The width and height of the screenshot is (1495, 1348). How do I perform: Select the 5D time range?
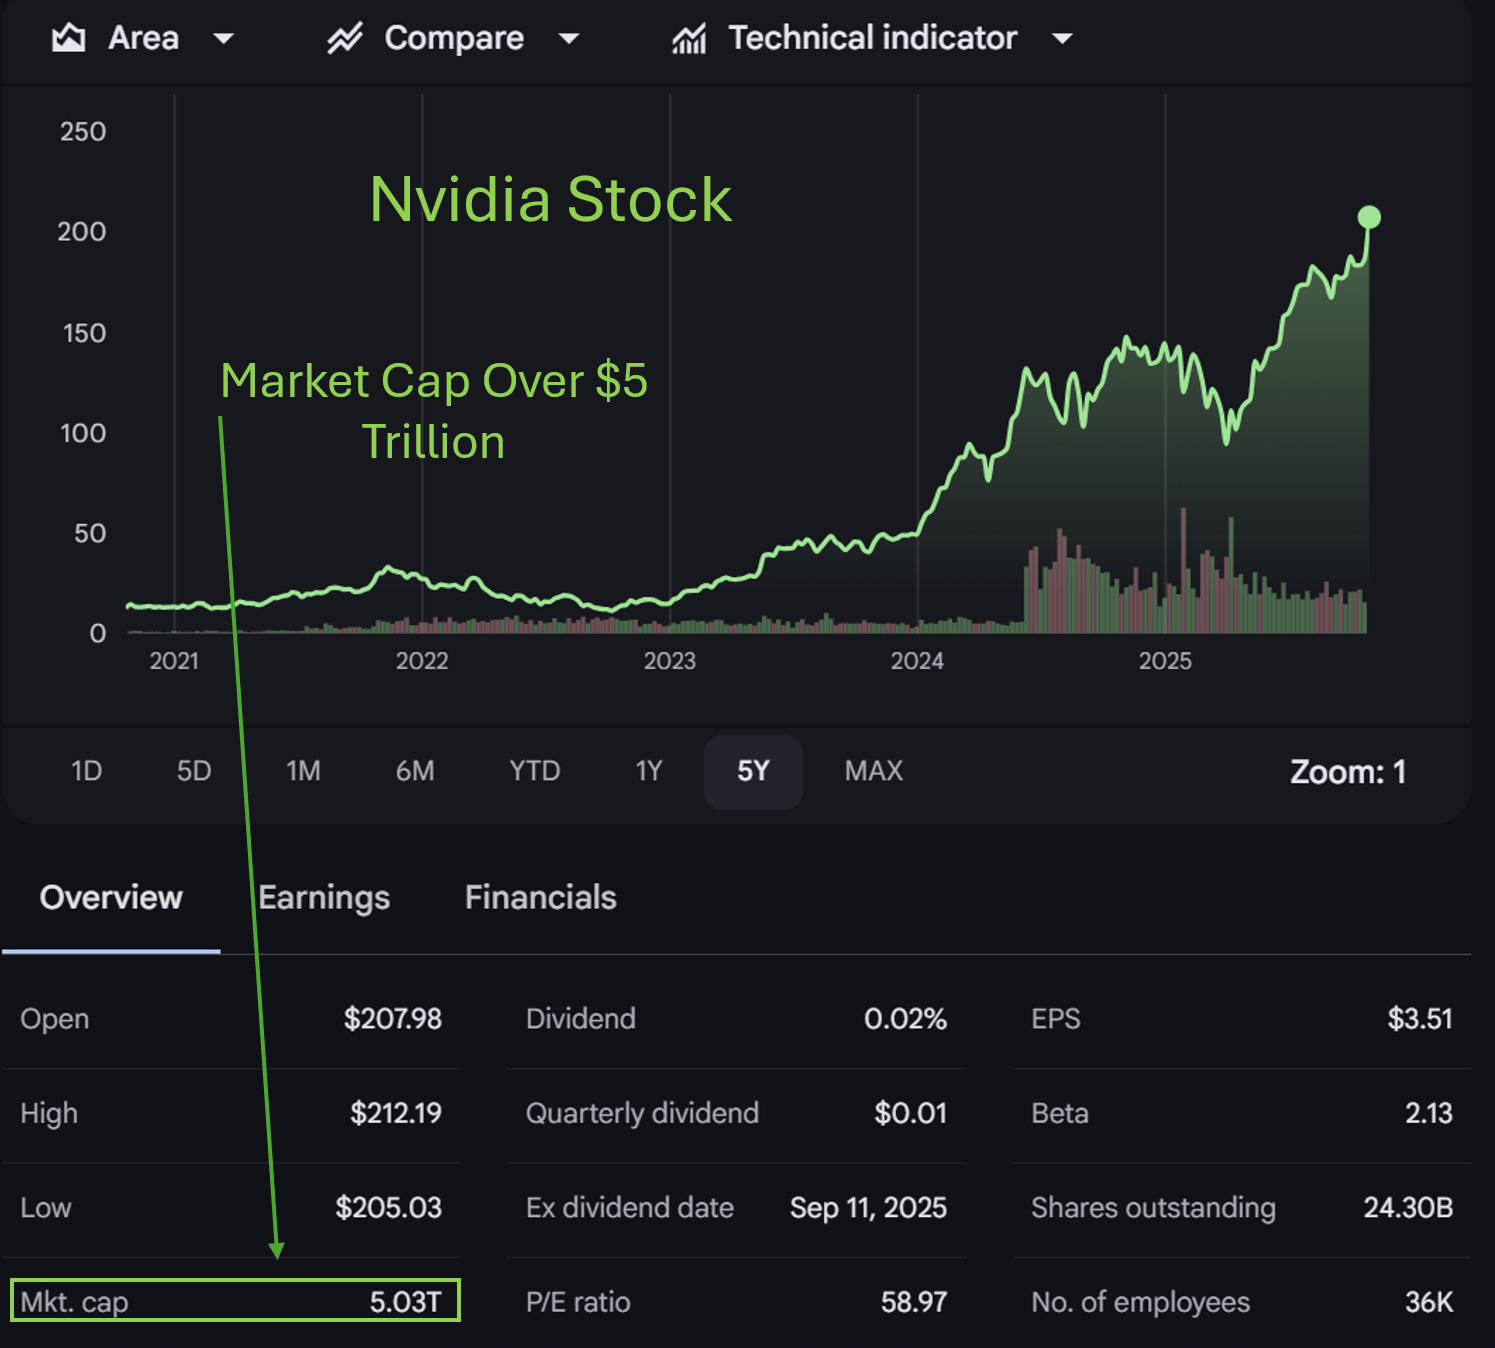[x=194, y=771]
